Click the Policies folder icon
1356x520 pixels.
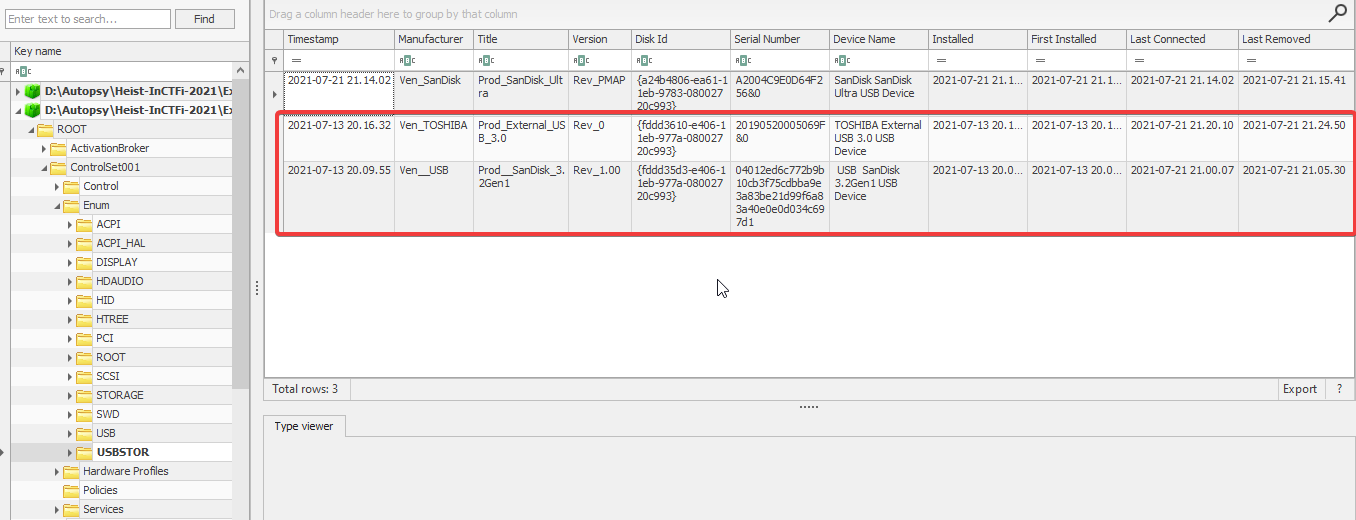pyautogui.click(x=70, y=490)
